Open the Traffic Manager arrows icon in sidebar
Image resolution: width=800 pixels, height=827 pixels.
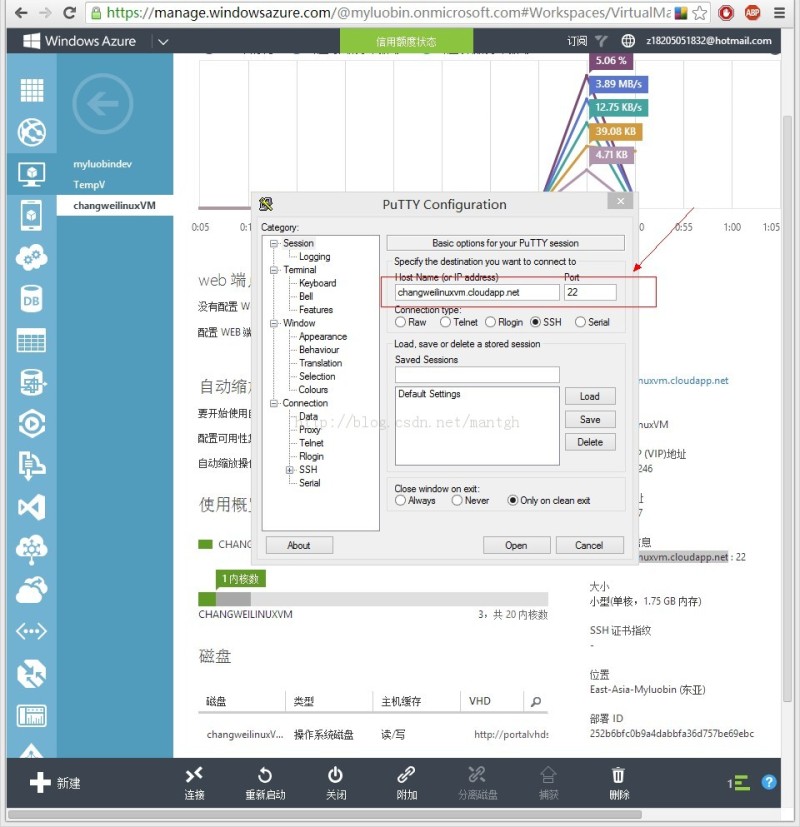(x=32, y=674)
